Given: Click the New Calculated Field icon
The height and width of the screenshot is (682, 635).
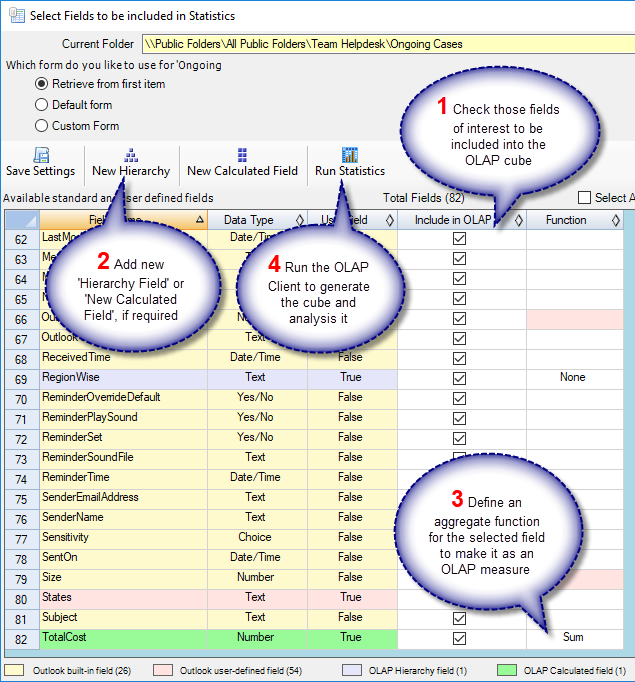Looking at the screenshot, I should [242, 155].
